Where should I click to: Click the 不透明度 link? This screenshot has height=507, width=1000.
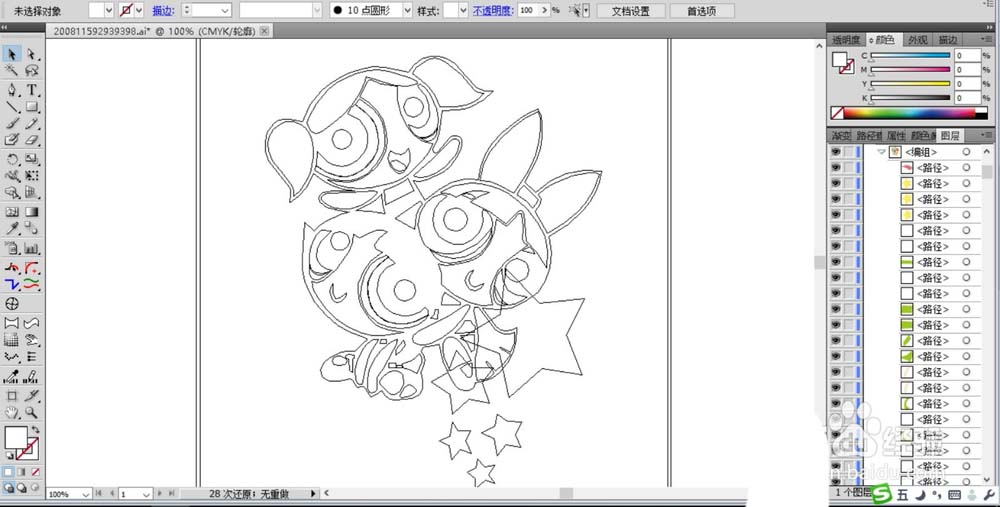pos(493,10)
